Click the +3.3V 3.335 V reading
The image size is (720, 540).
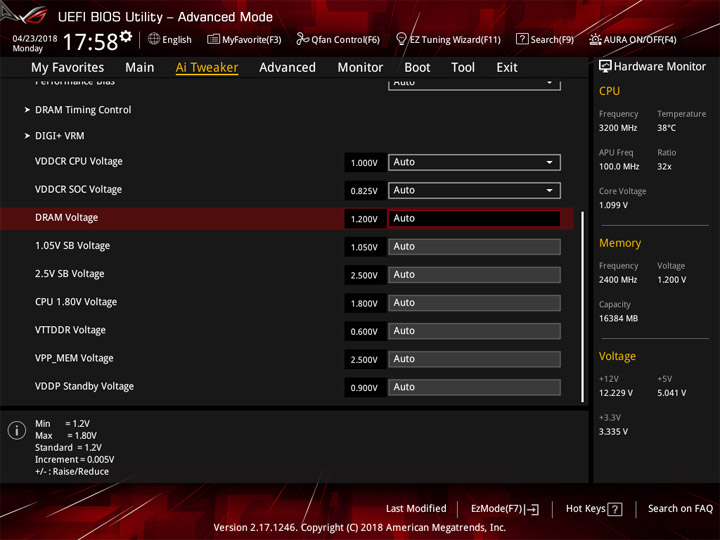point(613,432)
